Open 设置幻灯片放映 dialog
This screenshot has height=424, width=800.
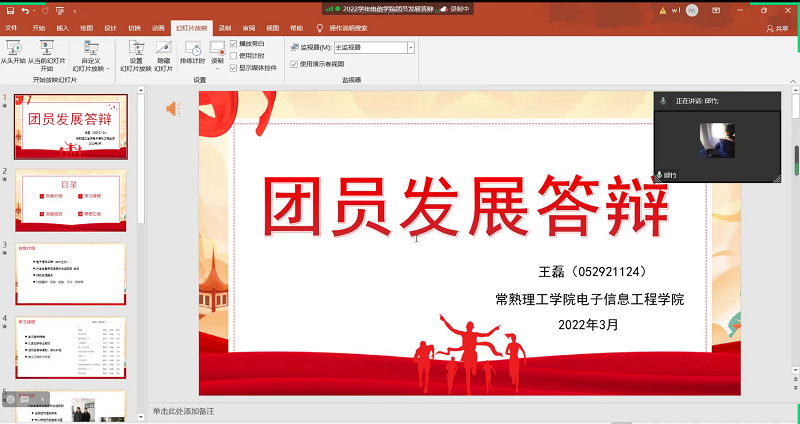coord(136,56)
